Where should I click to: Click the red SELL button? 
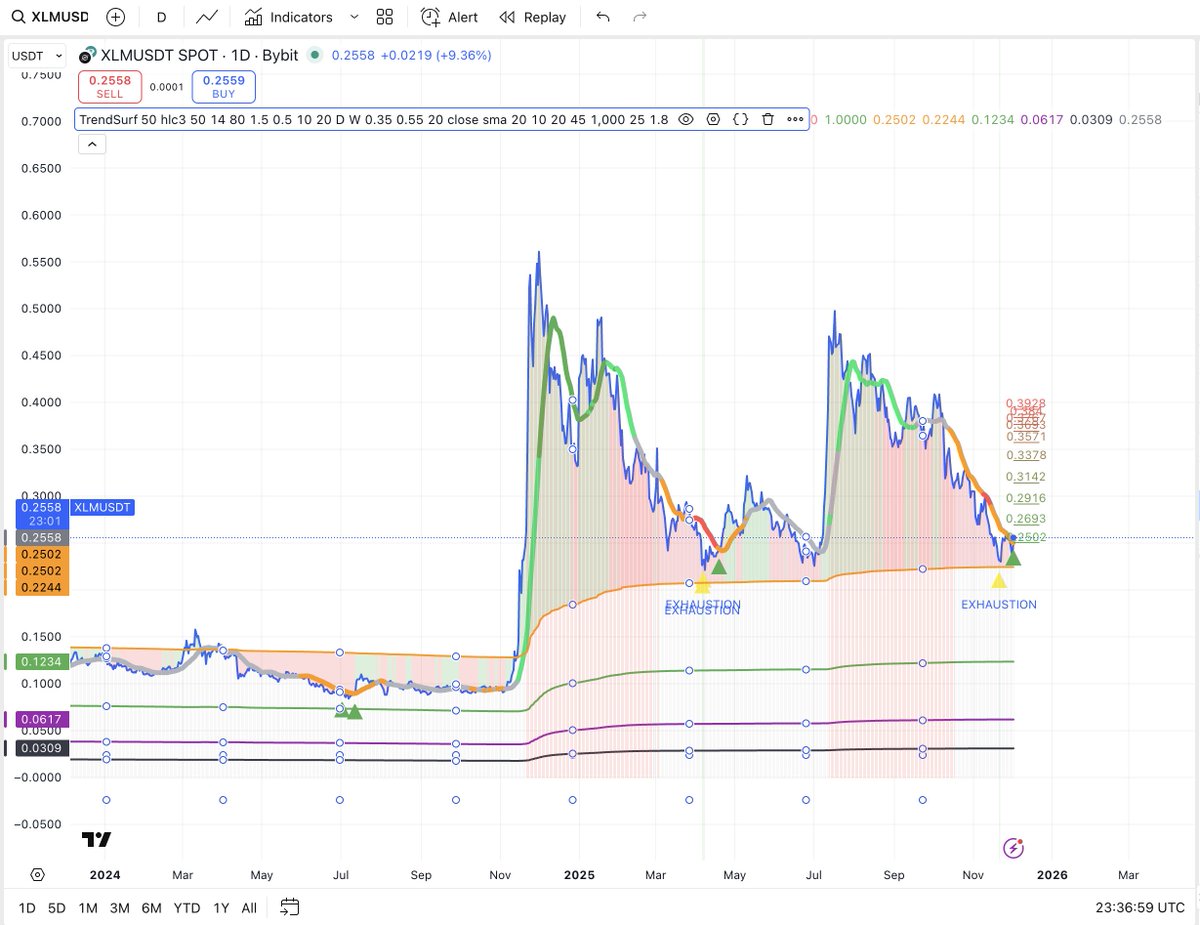(110, 87)
